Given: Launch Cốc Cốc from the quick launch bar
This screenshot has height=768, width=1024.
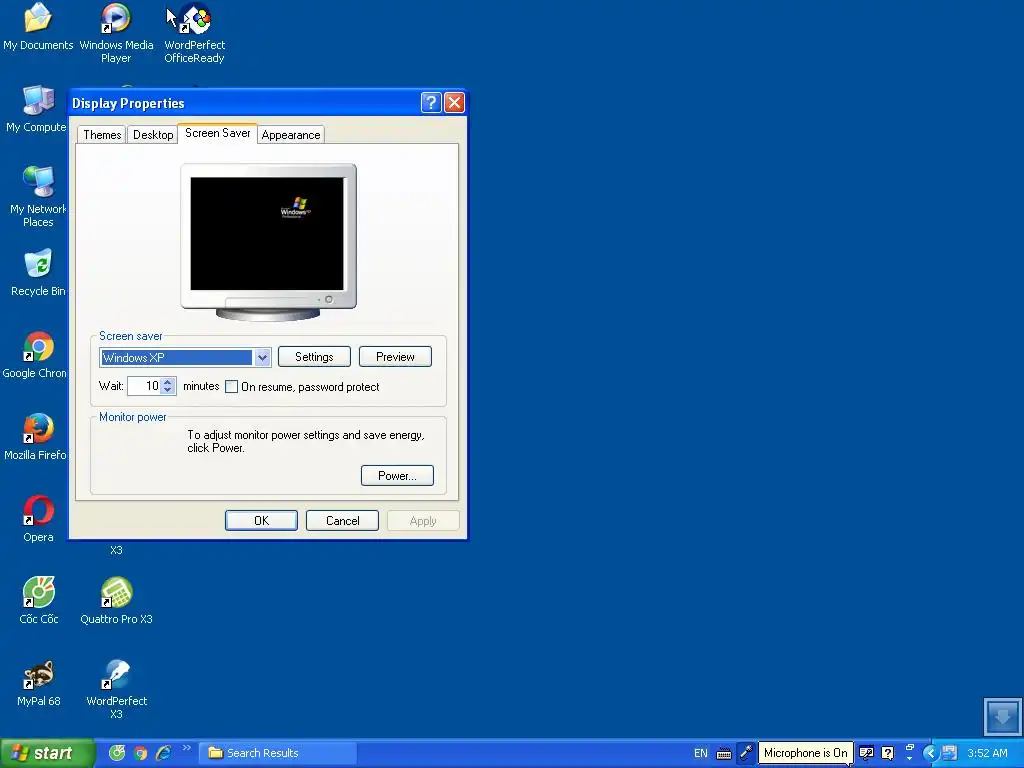Looking at the screenshot, I should tap(117, 753).
